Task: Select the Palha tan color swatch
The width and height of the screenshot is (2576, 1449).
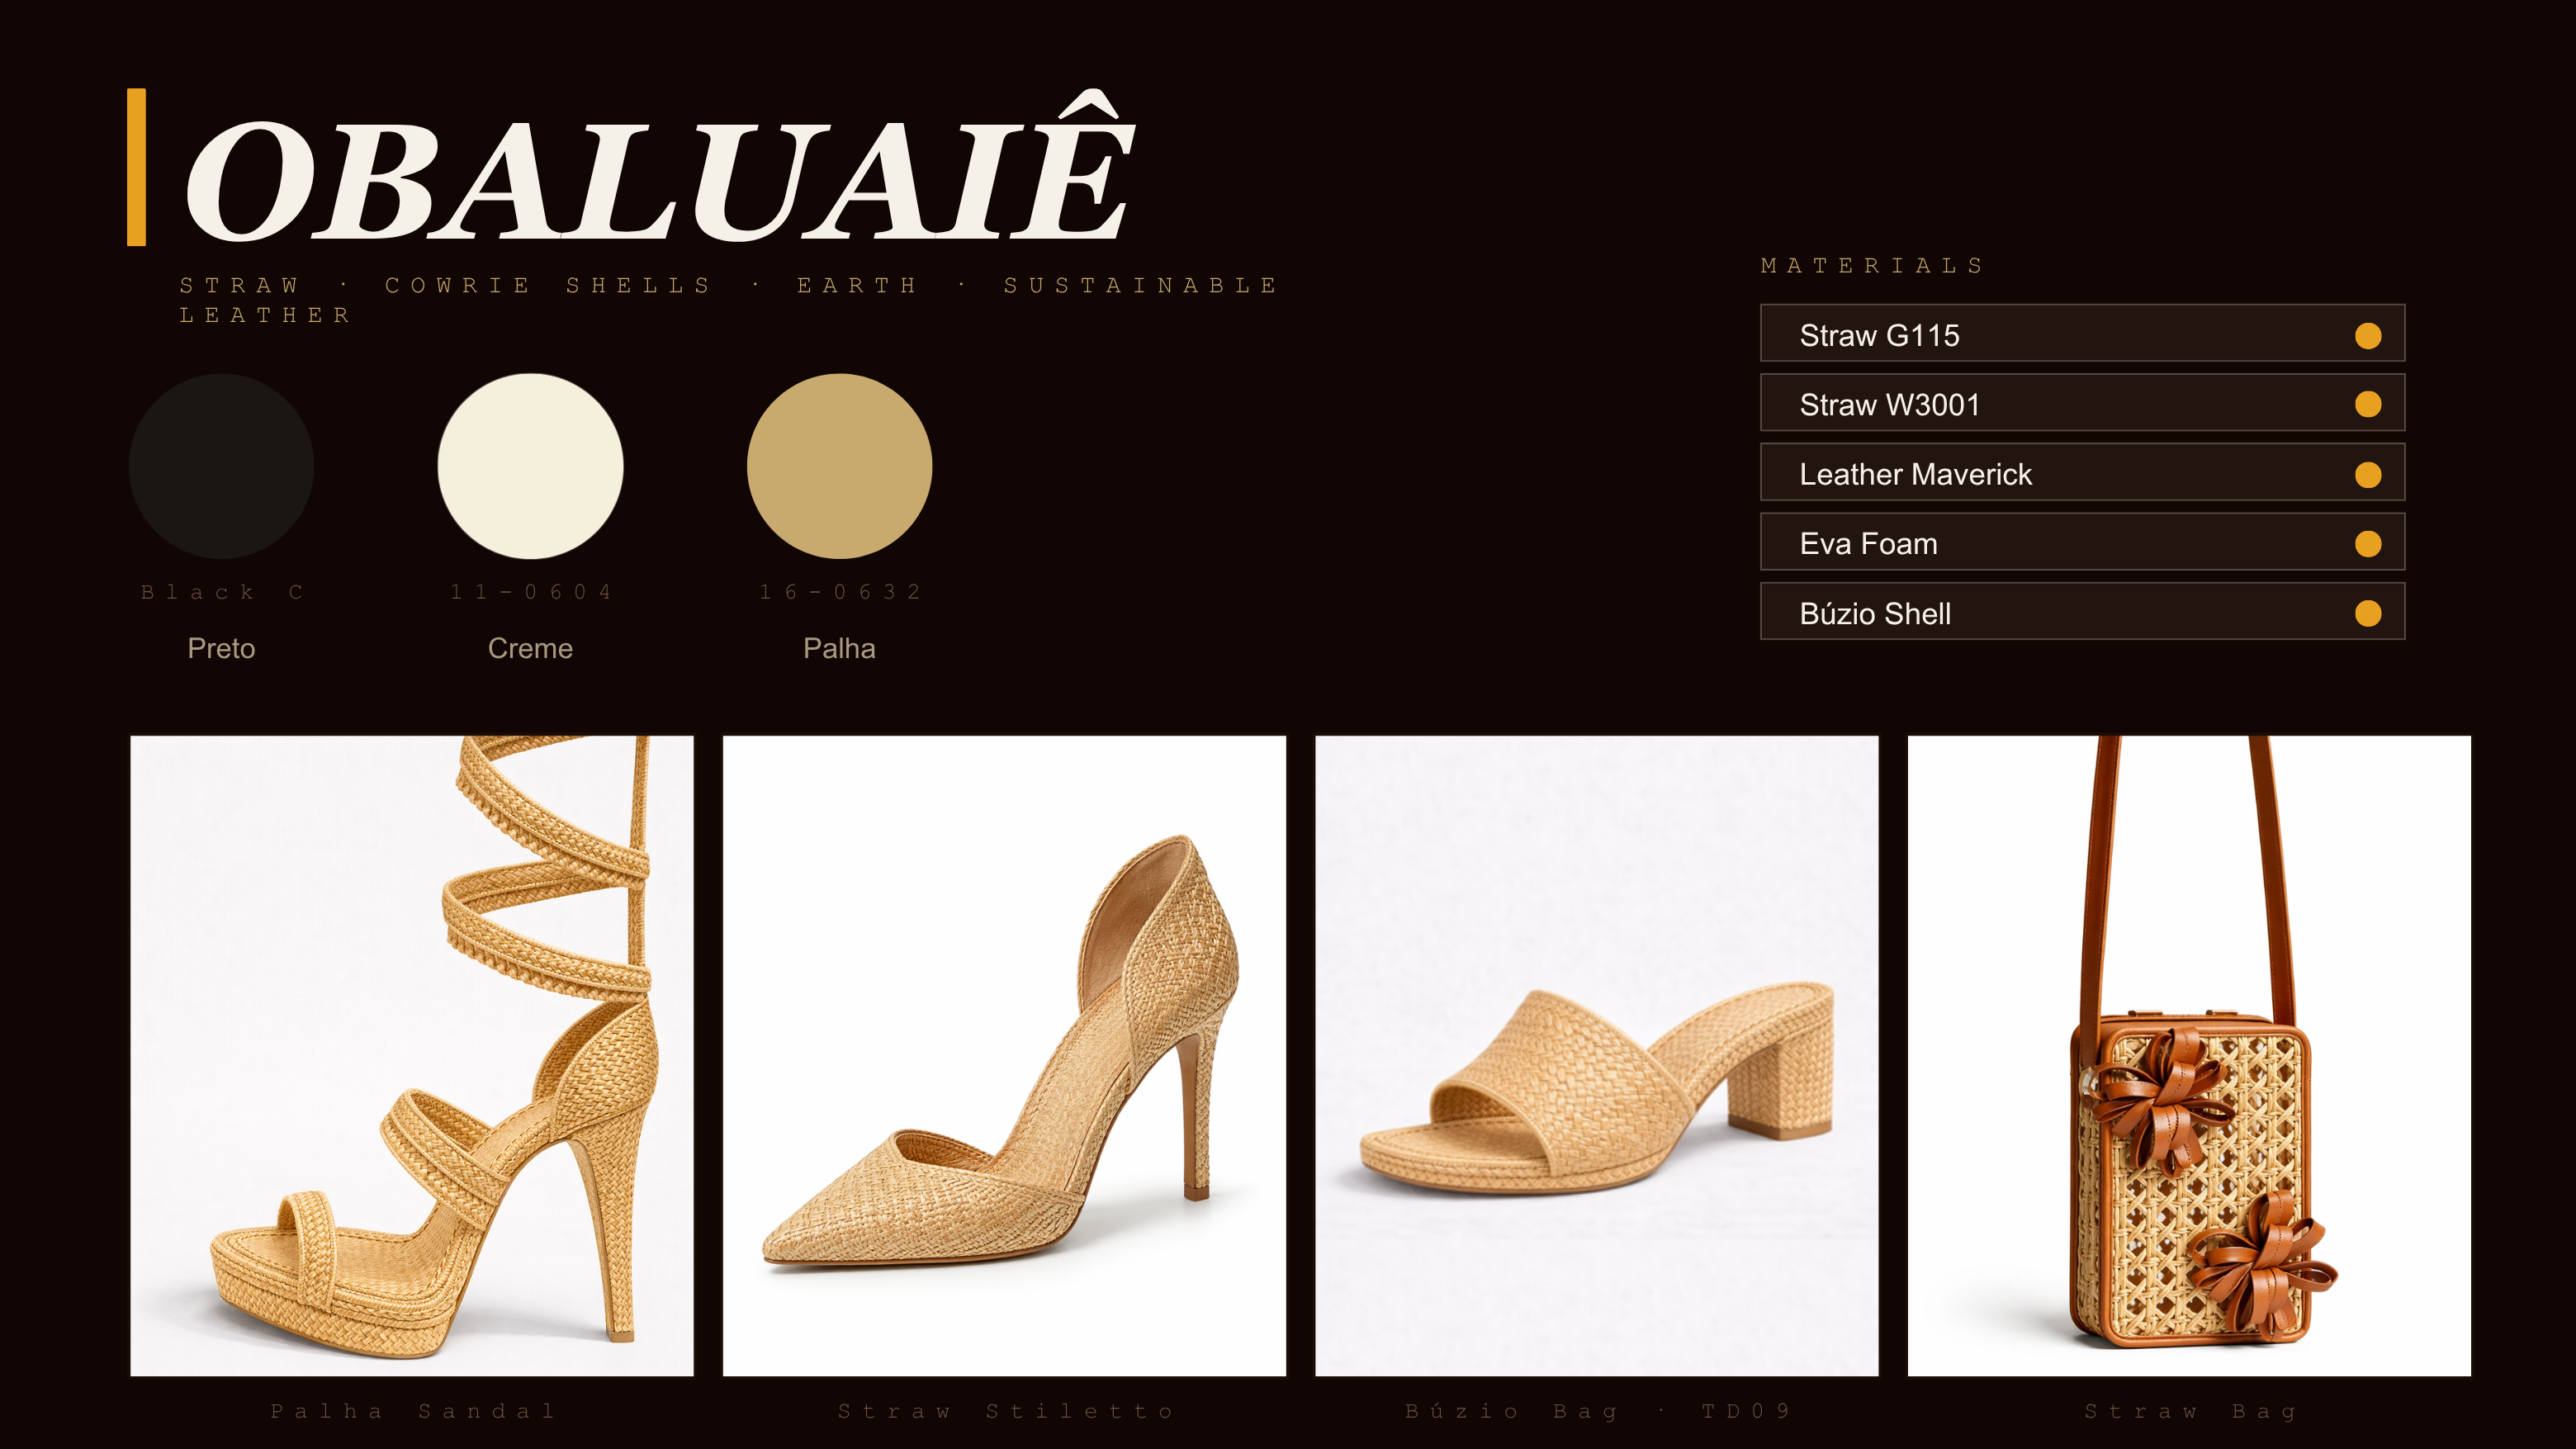Action: click(x=839, y=466)
